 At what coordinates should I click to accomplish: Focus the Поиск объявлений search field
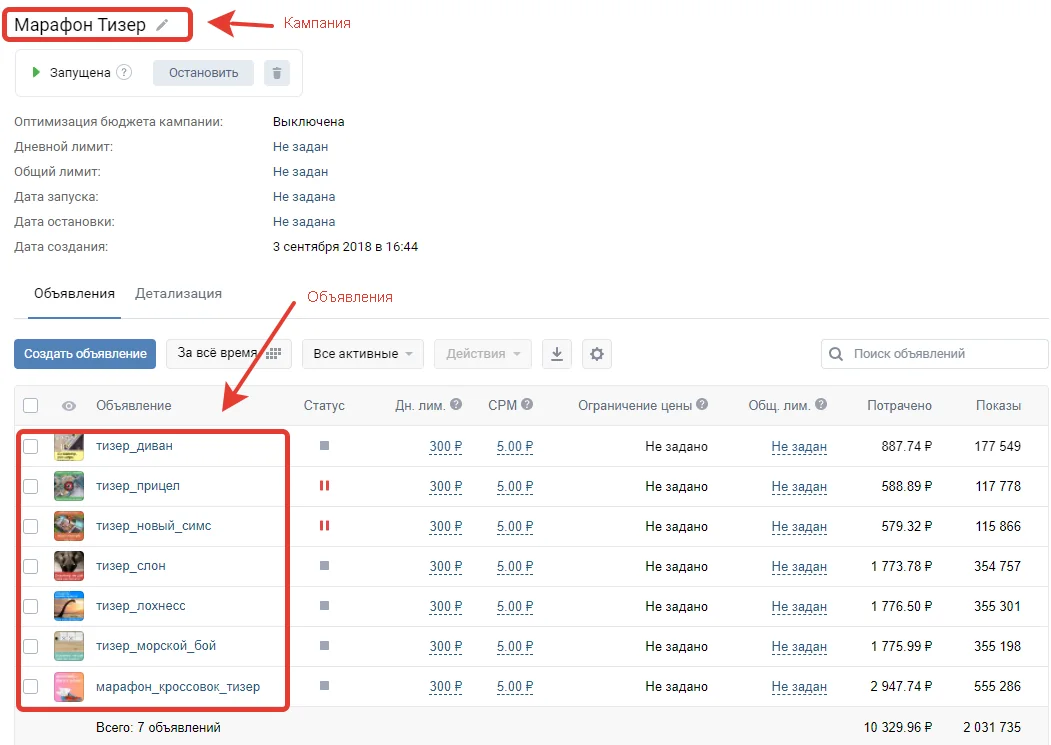pyautogui.click(x=934, y=353)
